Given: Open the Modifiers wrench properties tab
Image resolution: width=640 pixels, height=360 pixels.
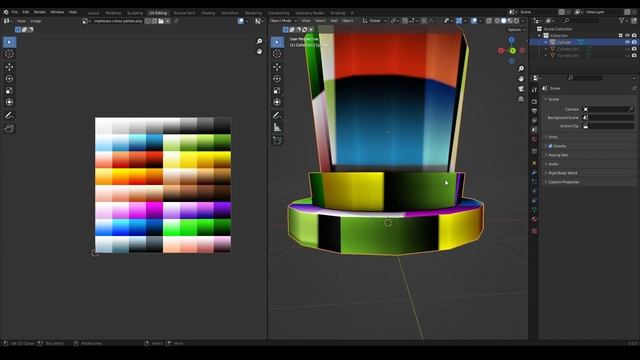Looking at the screenshot, I should click(534, 173).
